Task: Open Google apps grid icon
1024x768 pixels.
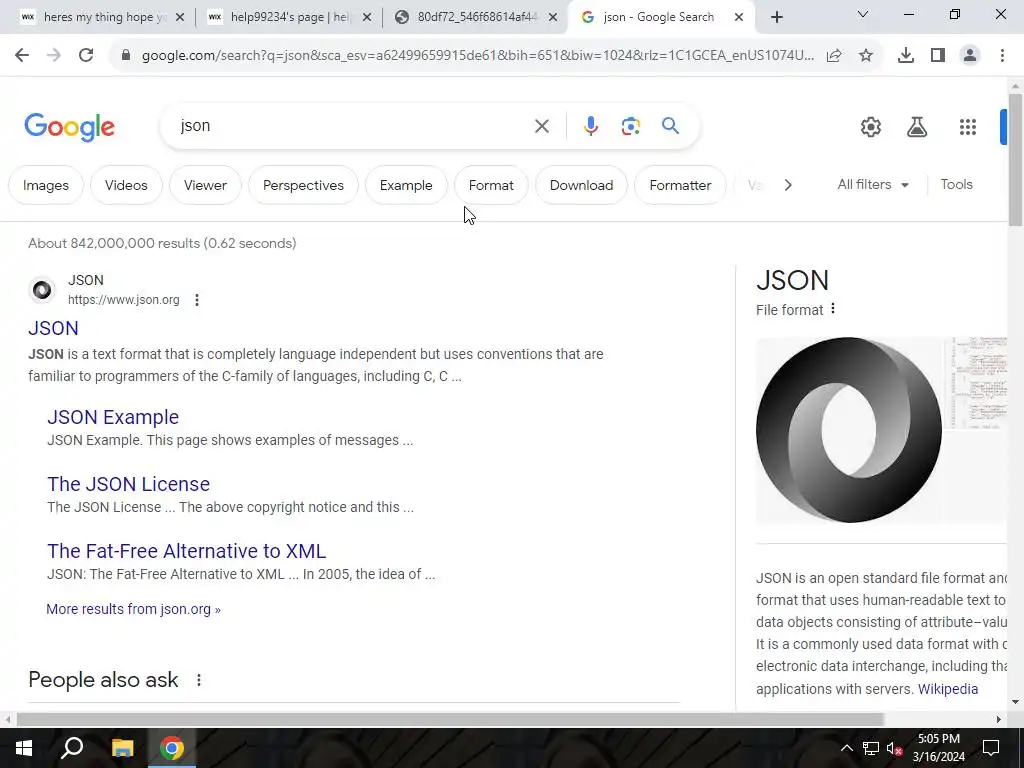Action: coord(968,127)
